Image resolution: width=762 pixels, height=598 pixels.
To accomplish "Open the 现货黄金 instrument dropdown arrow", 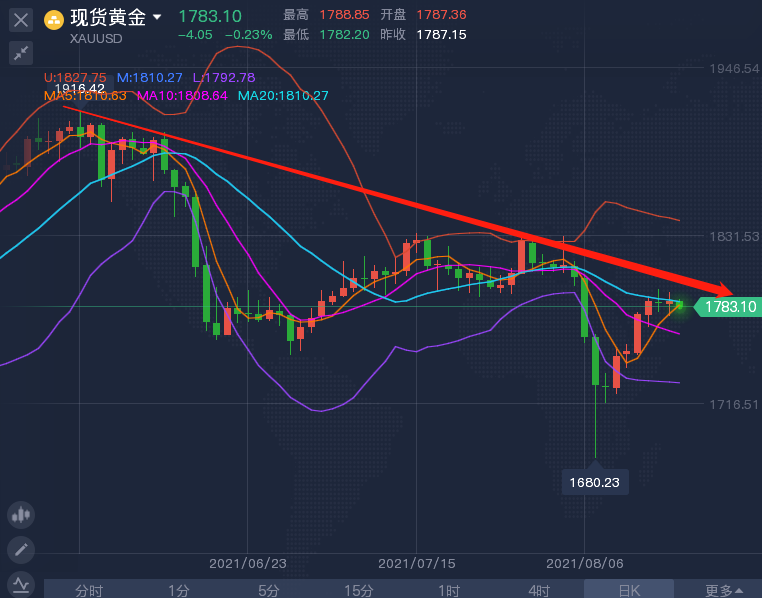I will tap(157, 17).
